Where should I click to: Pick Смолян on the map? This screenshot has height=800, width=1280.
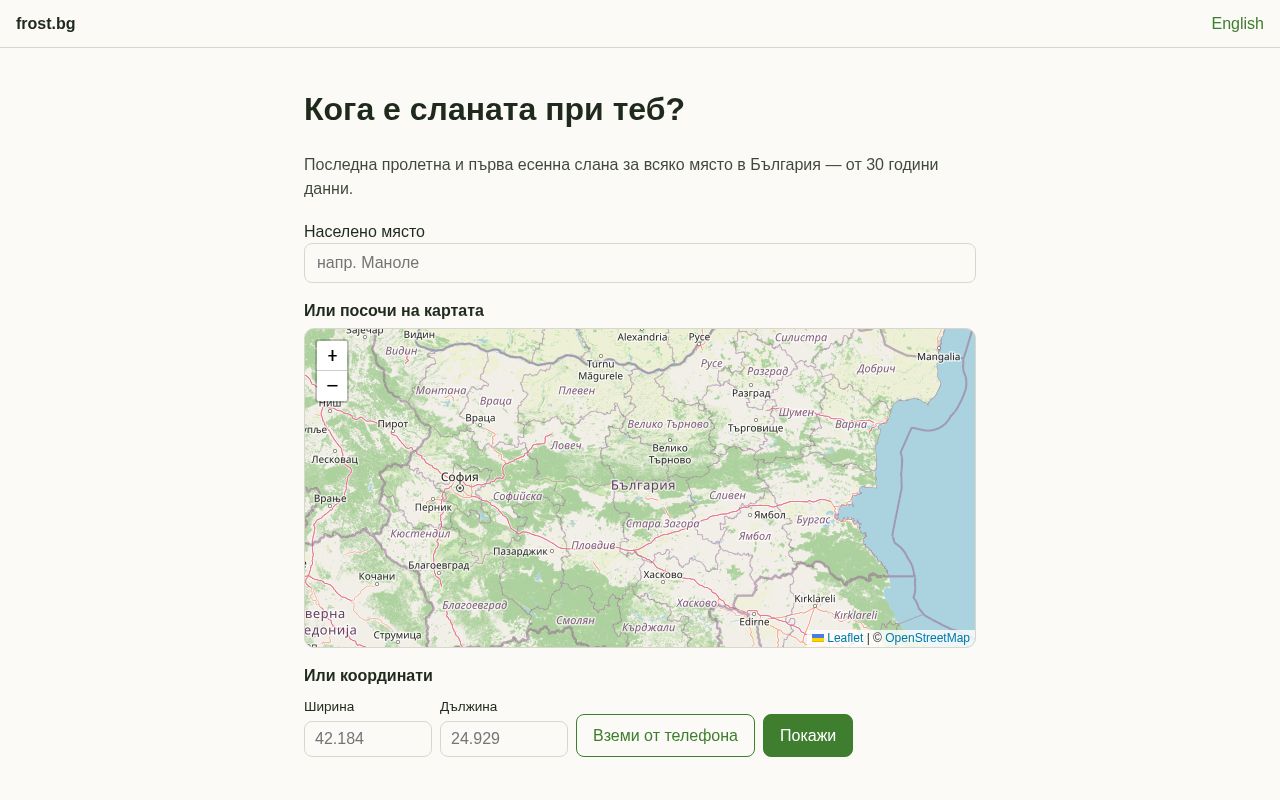[x=575, y=621]
